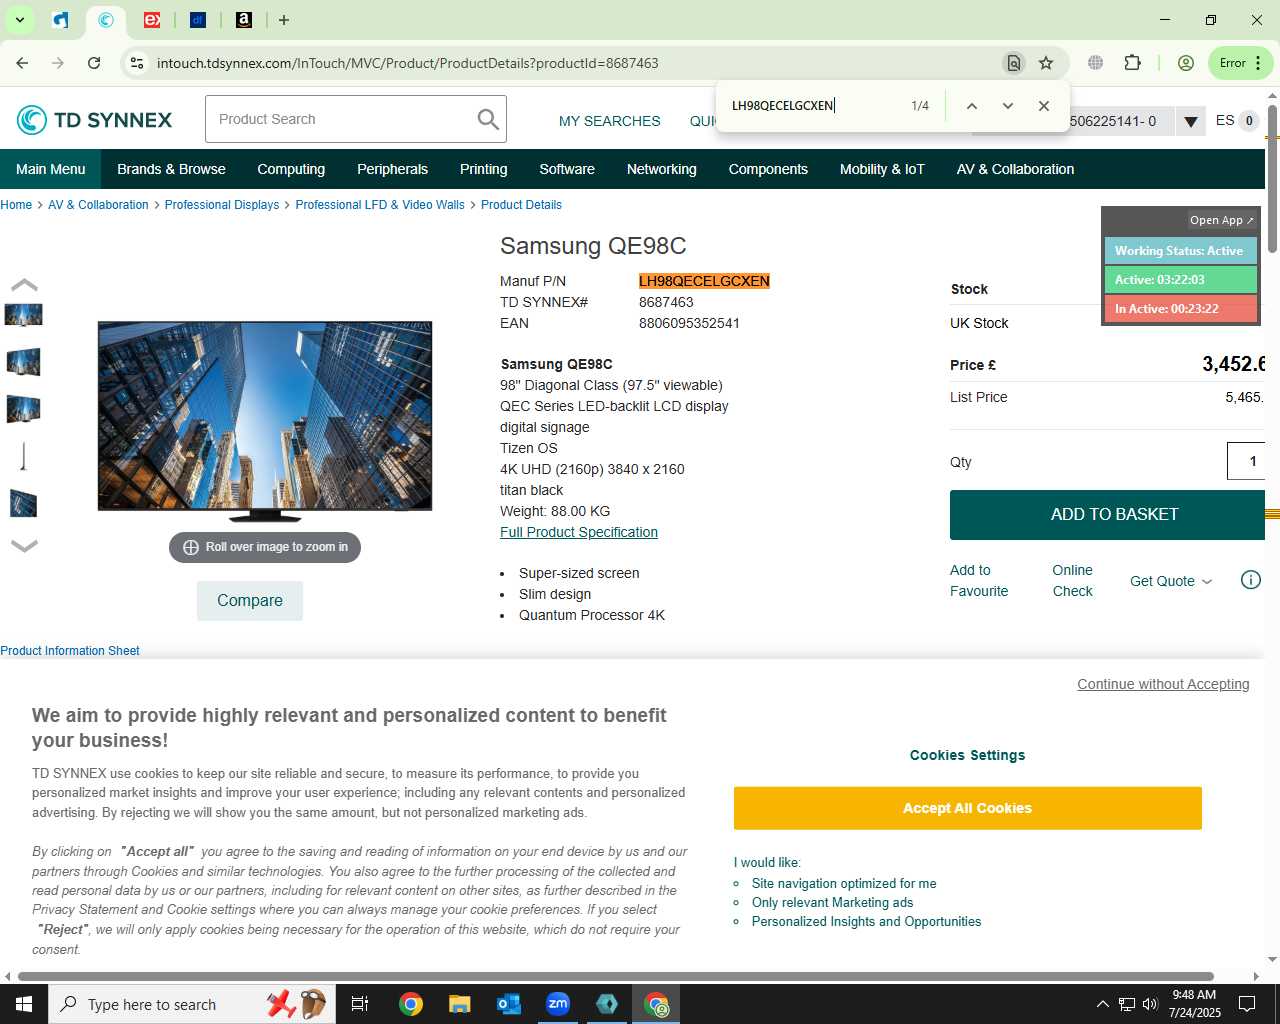This screenshot has height=1024, width=1280.
Task: Open Product Information Sheet link
Action: [x=70, y=651]
